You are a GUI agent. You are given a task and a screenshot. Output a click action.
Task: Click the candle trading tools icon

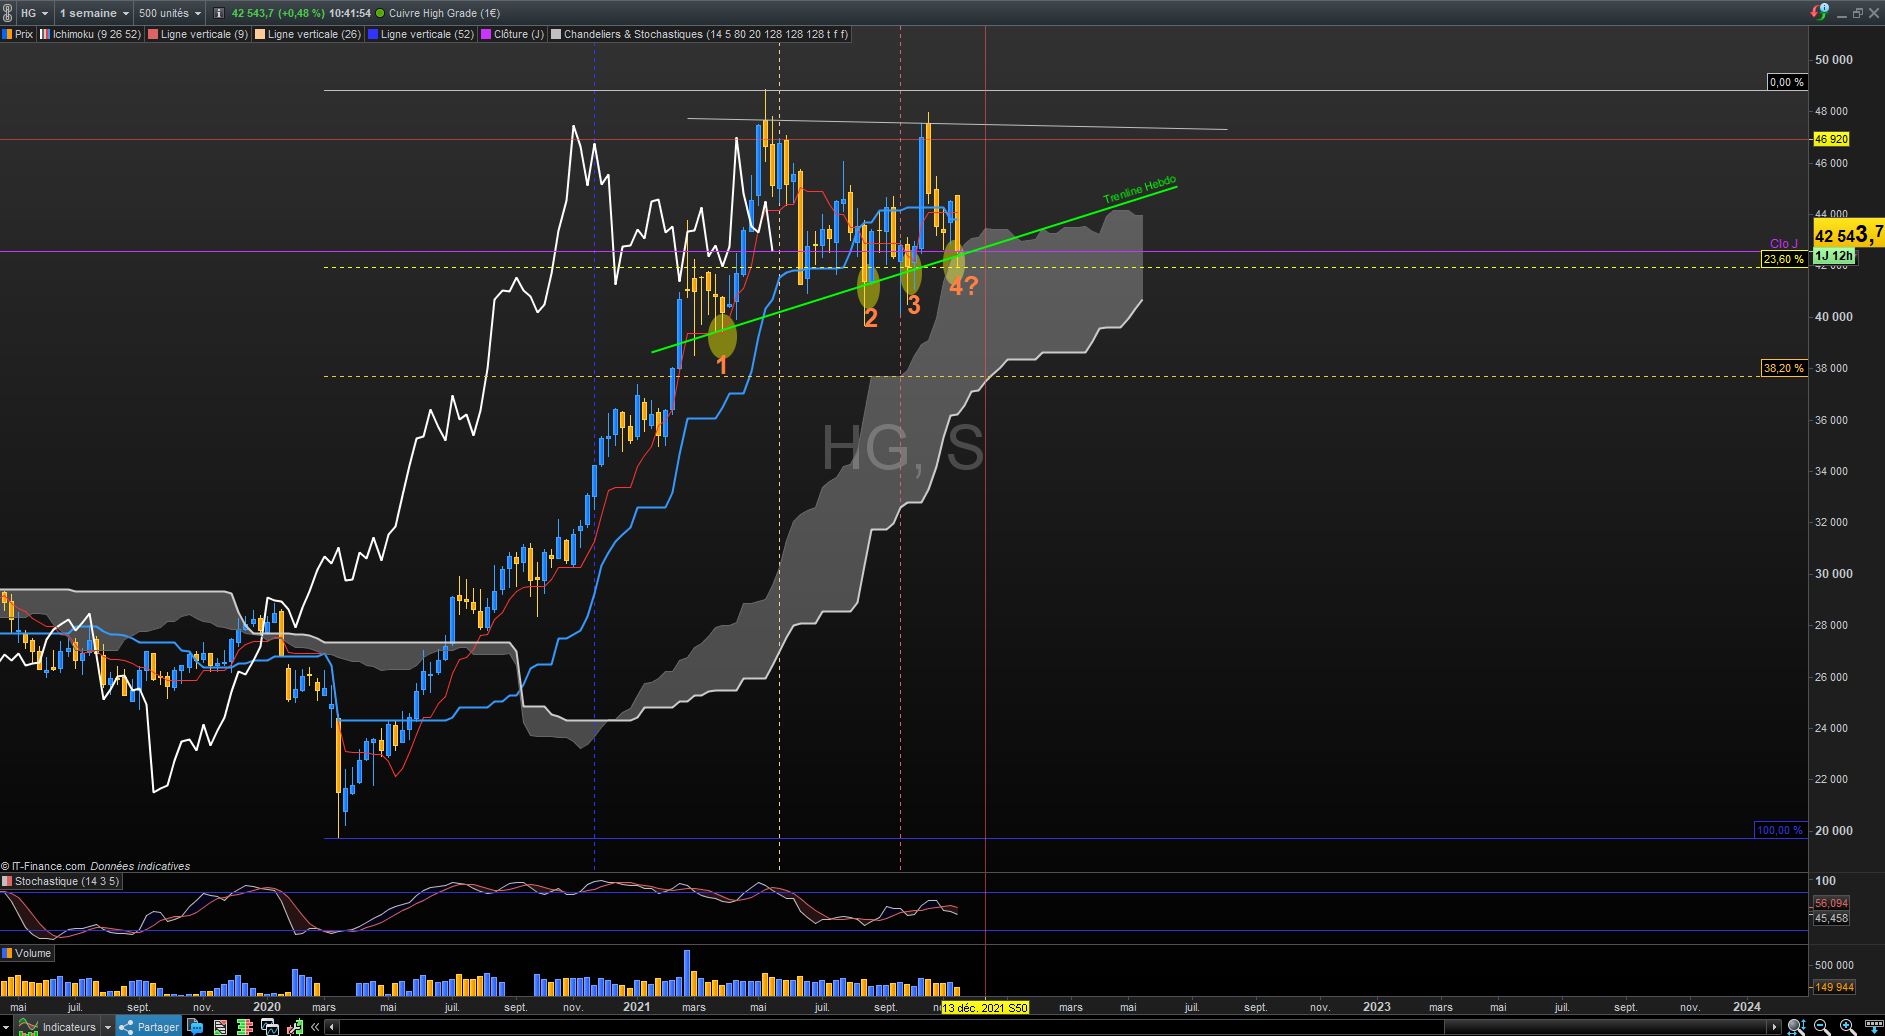[295, 1027]
